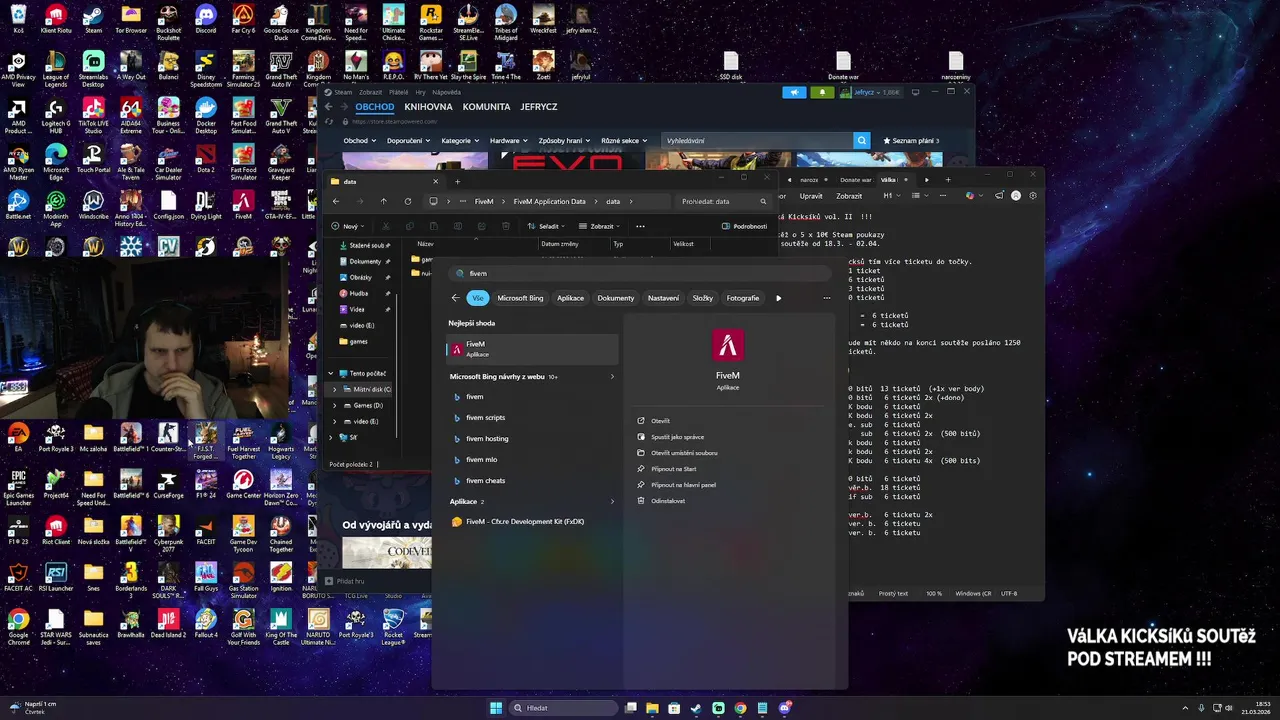Click the back arrow in search filters

(x=455, y=298)
